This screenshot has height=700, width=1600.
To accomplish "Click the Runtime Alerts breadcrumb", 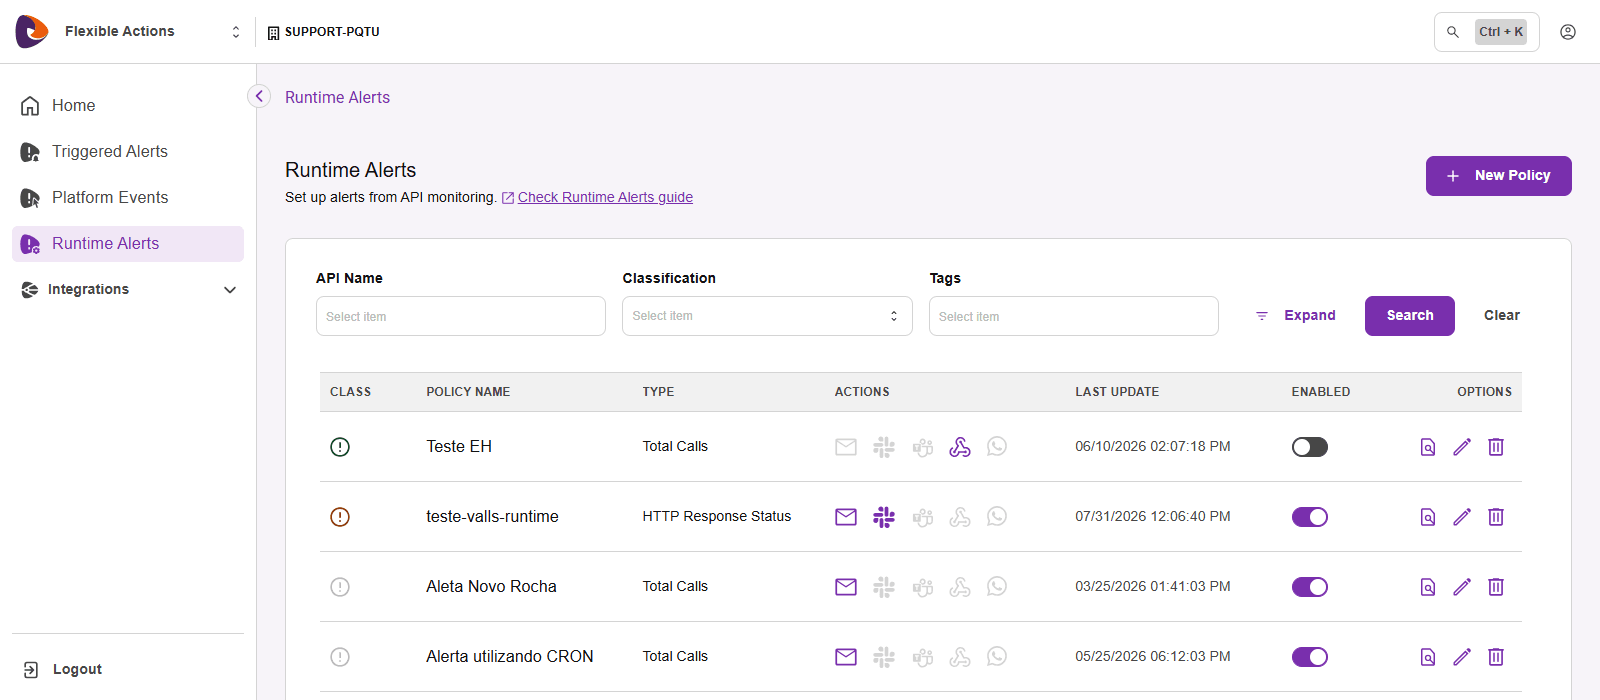I will tap(337, 98).
